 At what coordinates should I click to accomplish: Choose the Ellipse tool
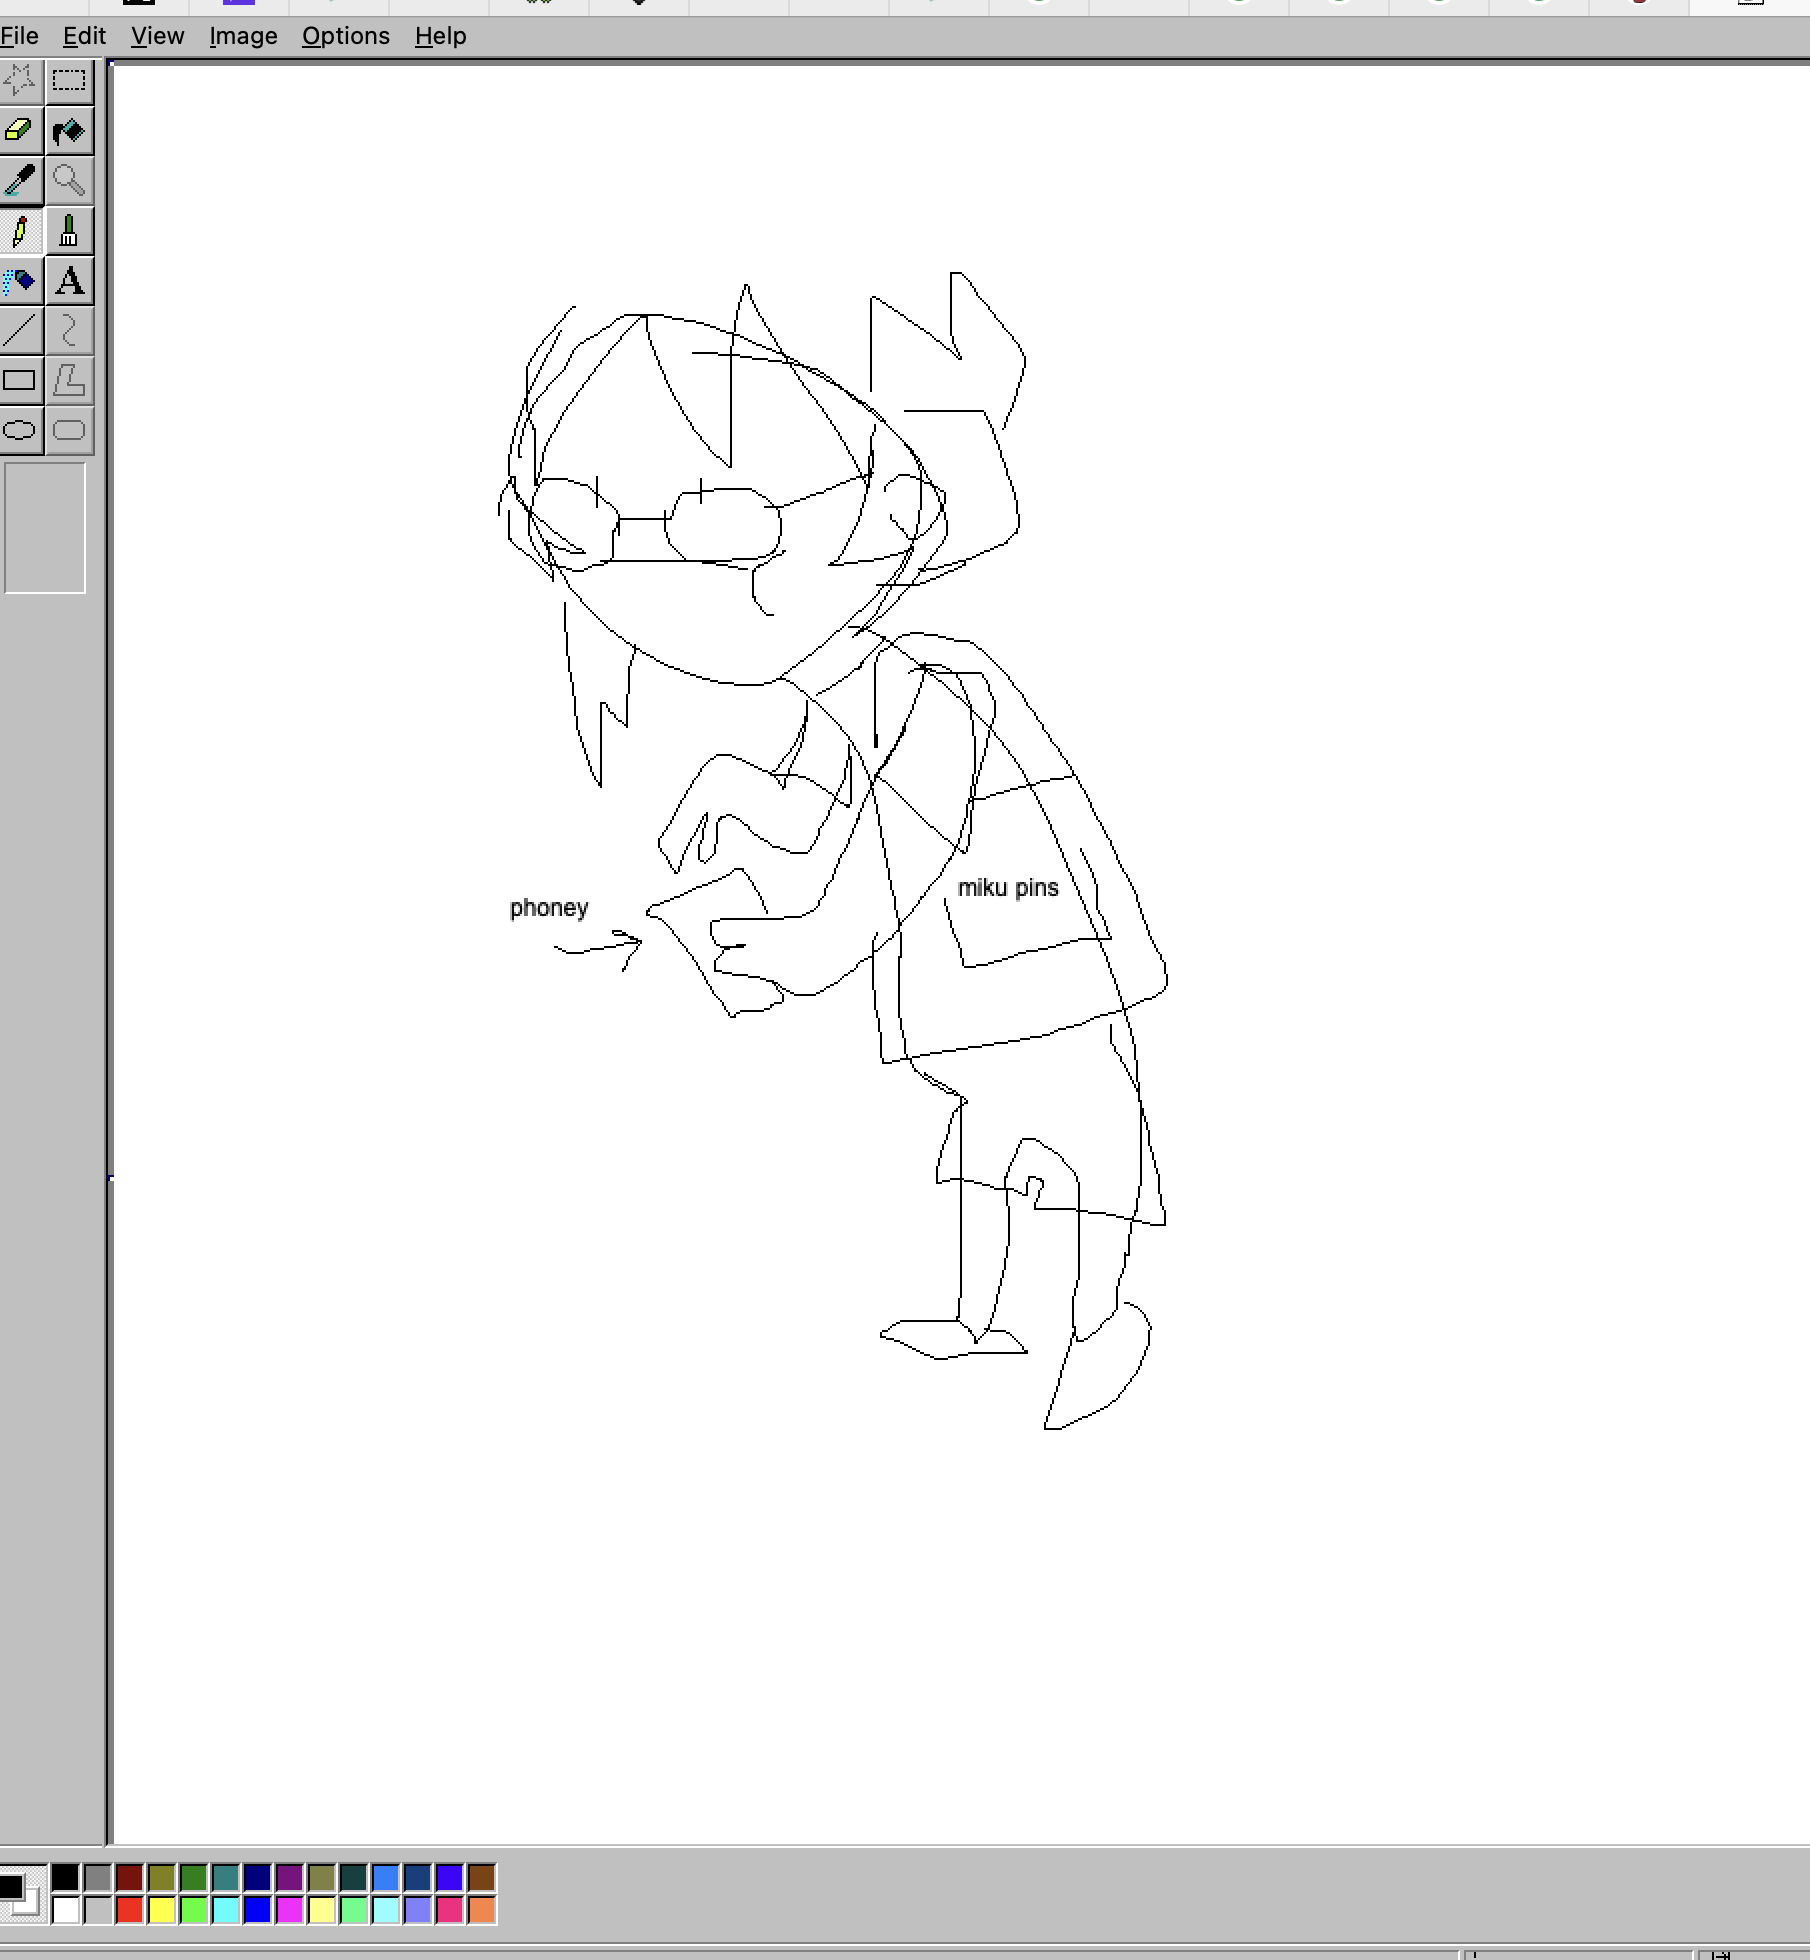click(20, 431)
